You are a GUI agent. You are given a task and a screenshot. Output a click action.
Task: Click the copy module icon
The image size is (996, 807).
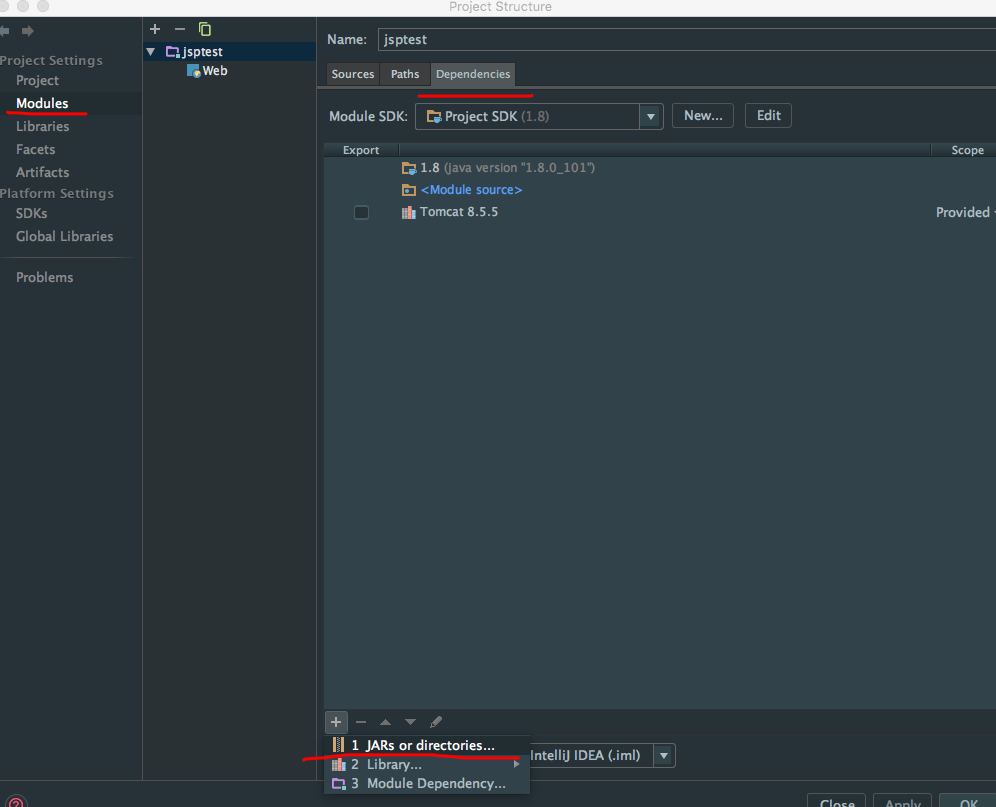pos(205,29)
